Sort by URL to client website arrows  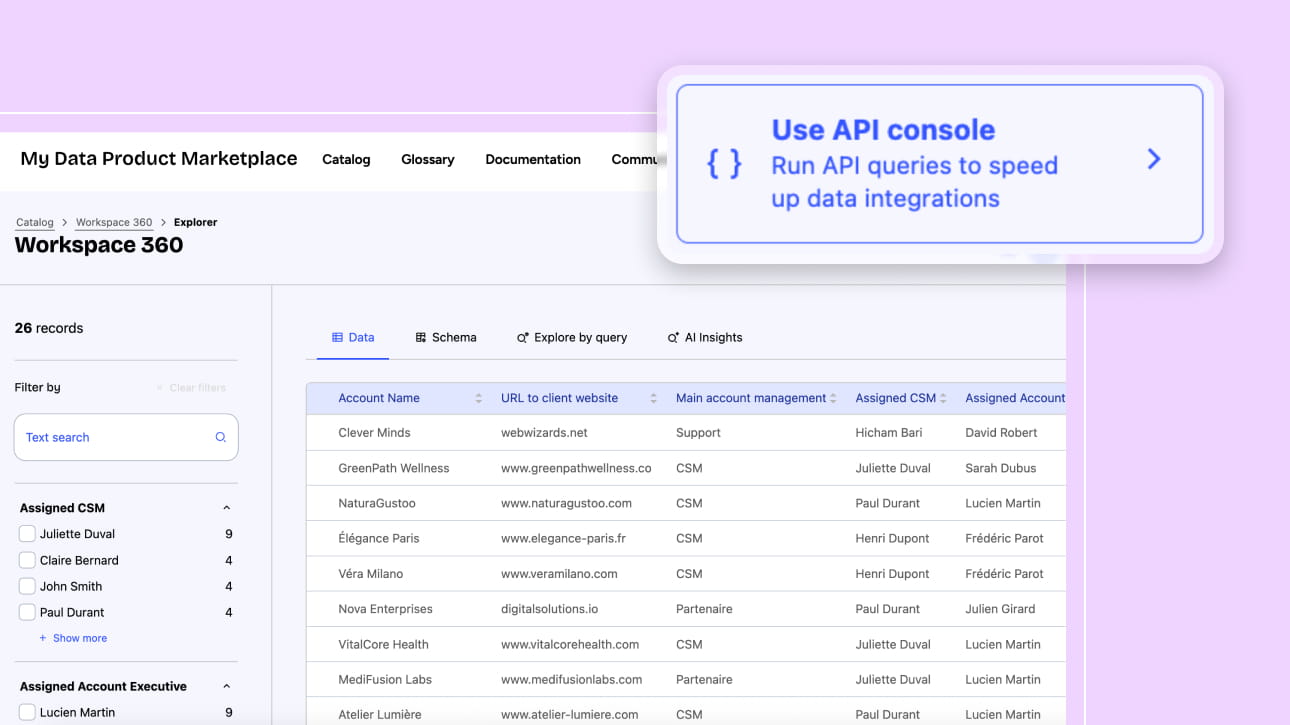[653, 398]
